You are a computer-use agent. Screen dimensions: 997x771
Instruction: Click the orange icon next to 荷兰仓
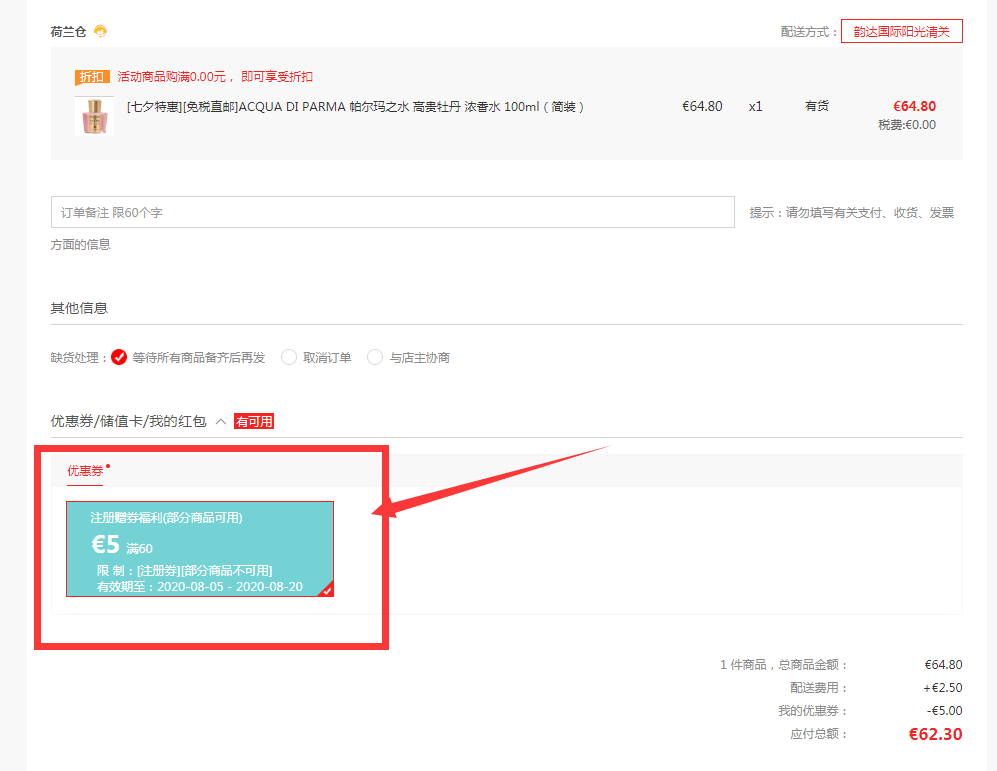[100, 31]
